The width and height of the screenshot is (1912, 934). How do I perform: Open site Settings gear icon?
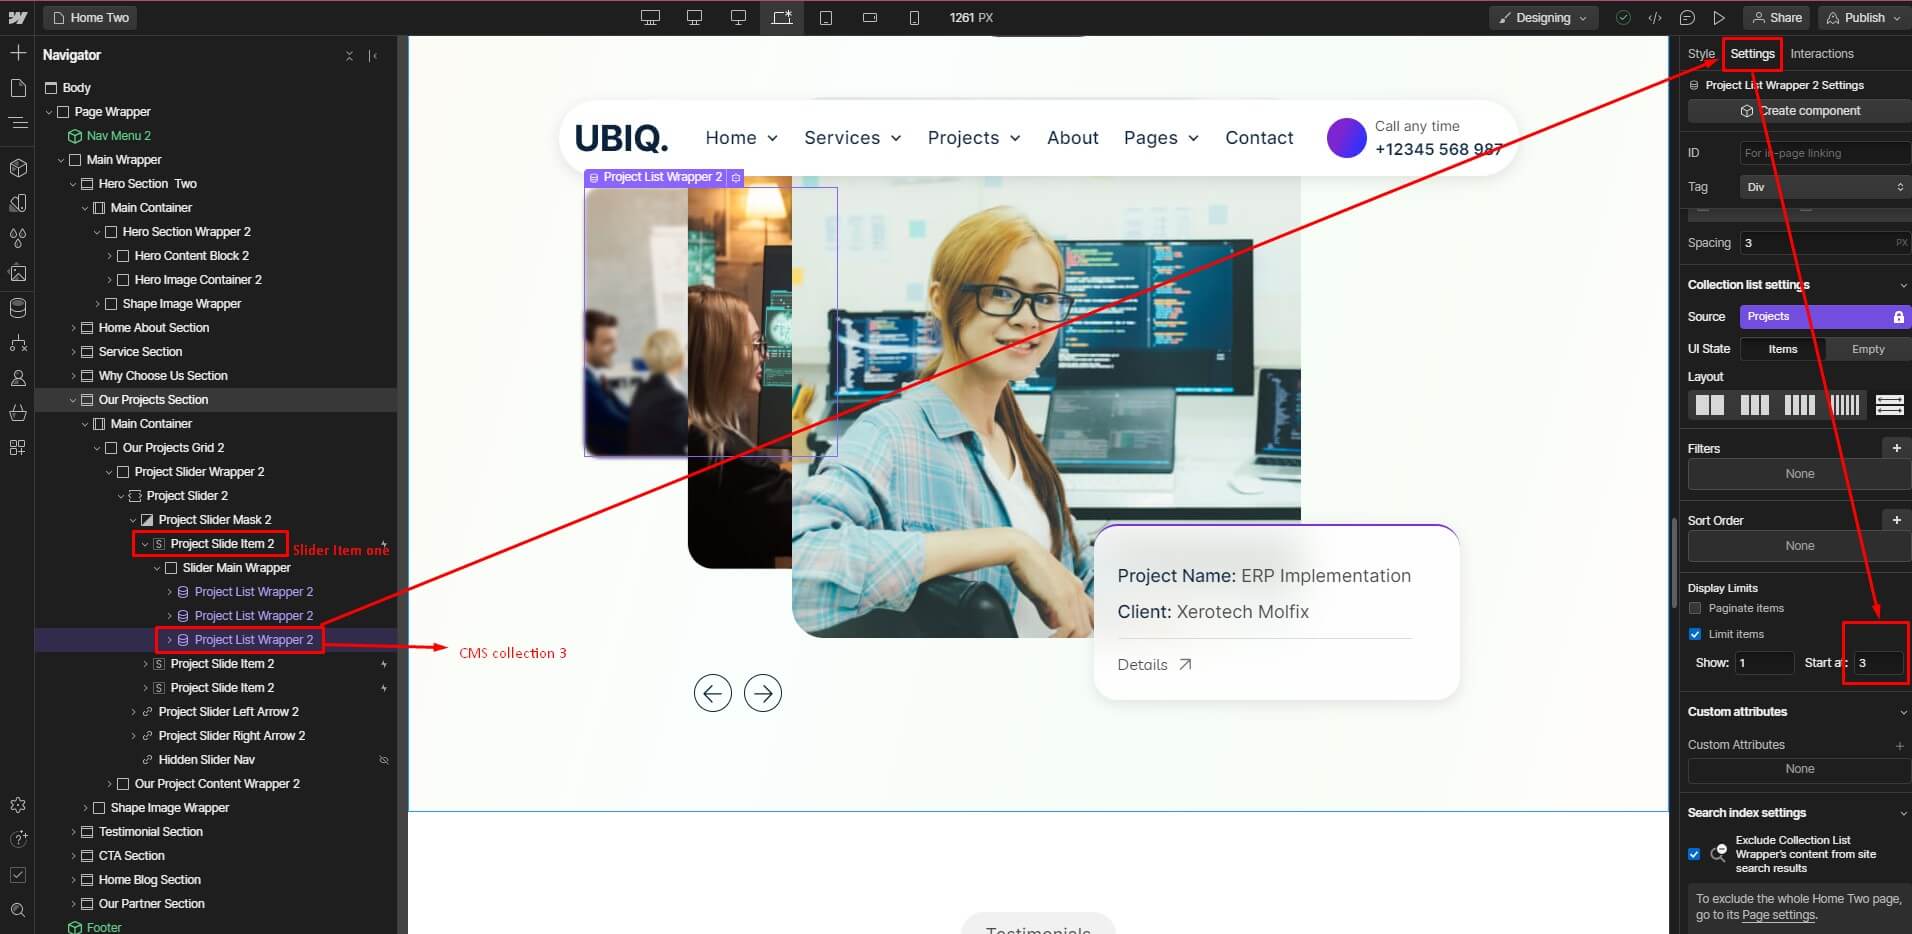[x=18, y=805]
